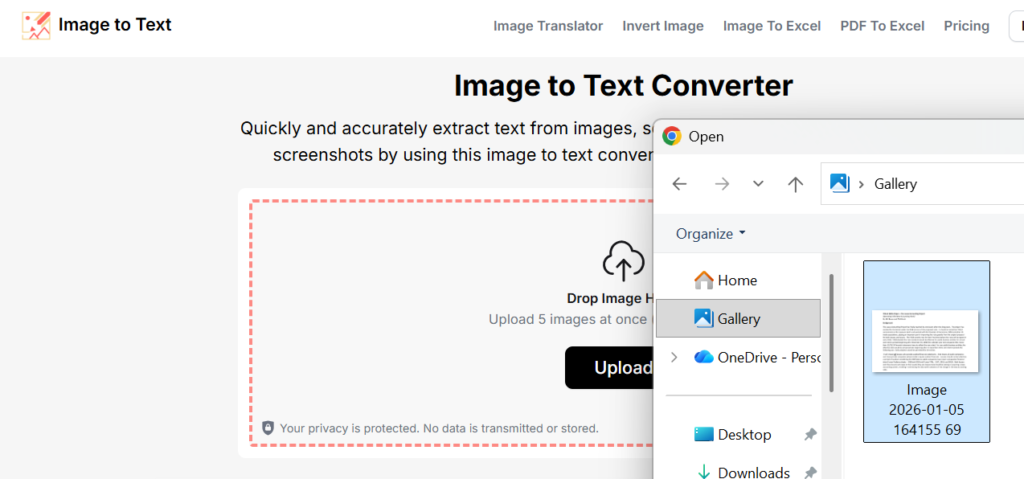Click the pin icon beside Desktop
This screenshot has height=479, width=1024.
coord(809,435)
